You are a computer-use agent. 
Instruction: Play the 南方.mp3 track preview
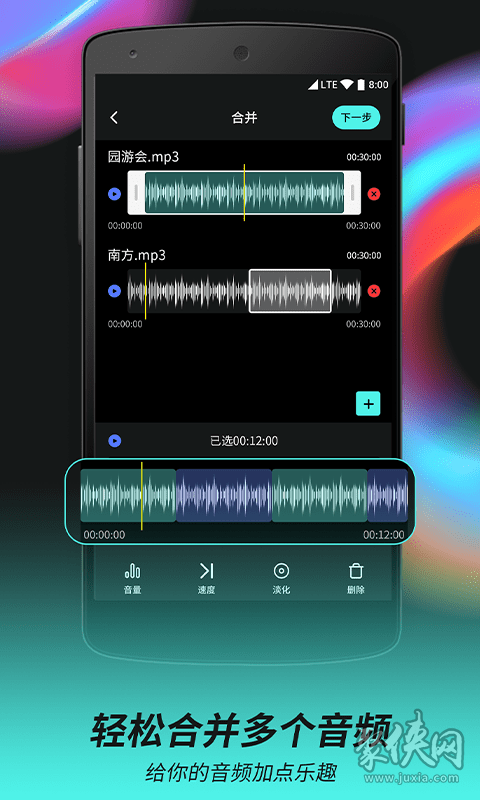tap(115, 291)
